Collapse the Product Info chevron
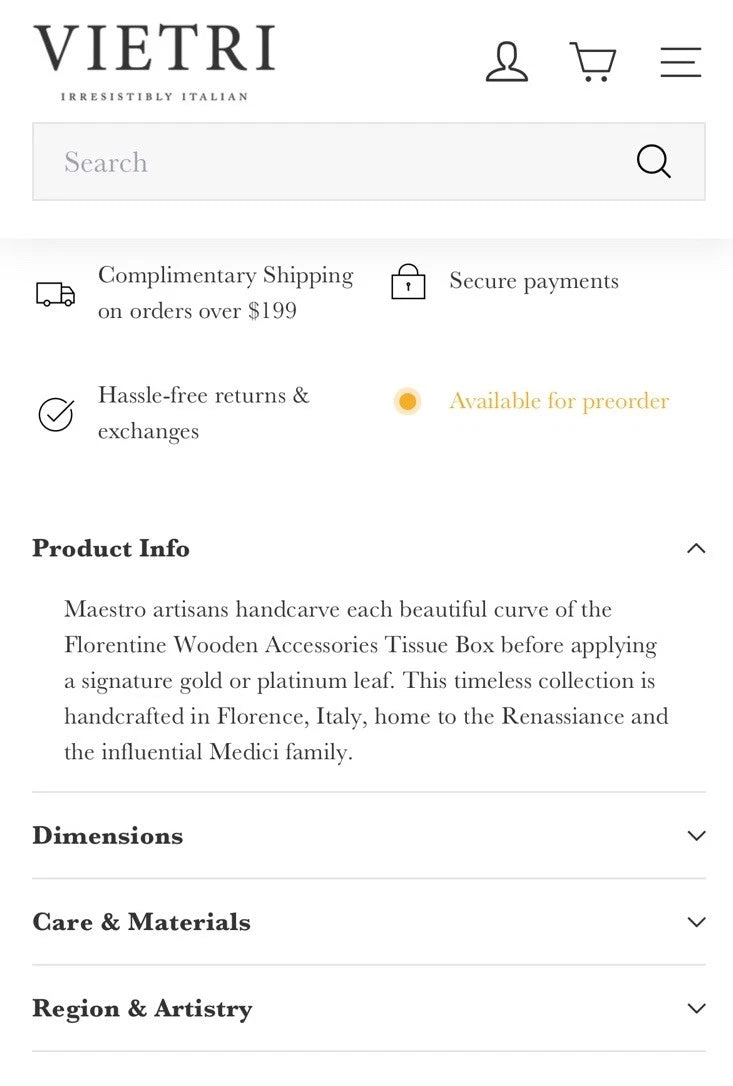 [x=696, y=548]
